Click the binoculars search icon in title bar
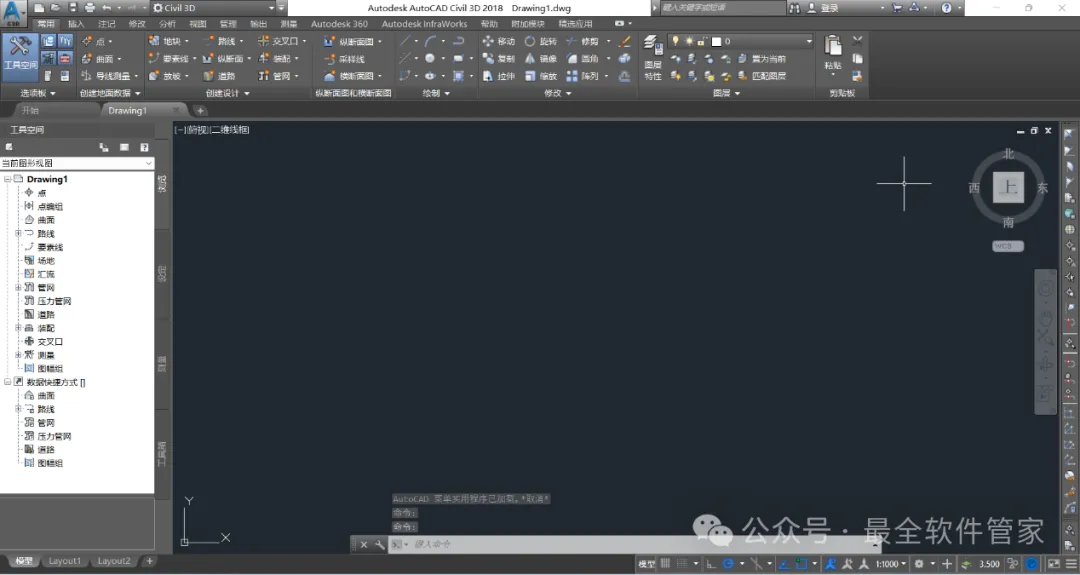 tap(794, 8)
